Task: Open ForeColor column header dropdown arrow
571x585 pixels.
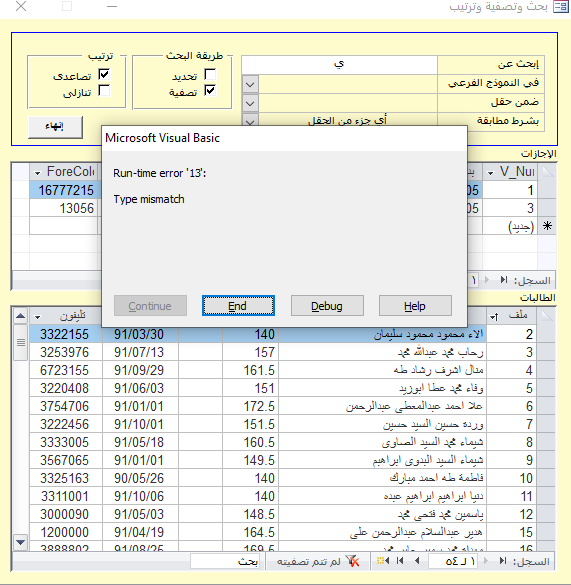Action: [x=37, y=173]
